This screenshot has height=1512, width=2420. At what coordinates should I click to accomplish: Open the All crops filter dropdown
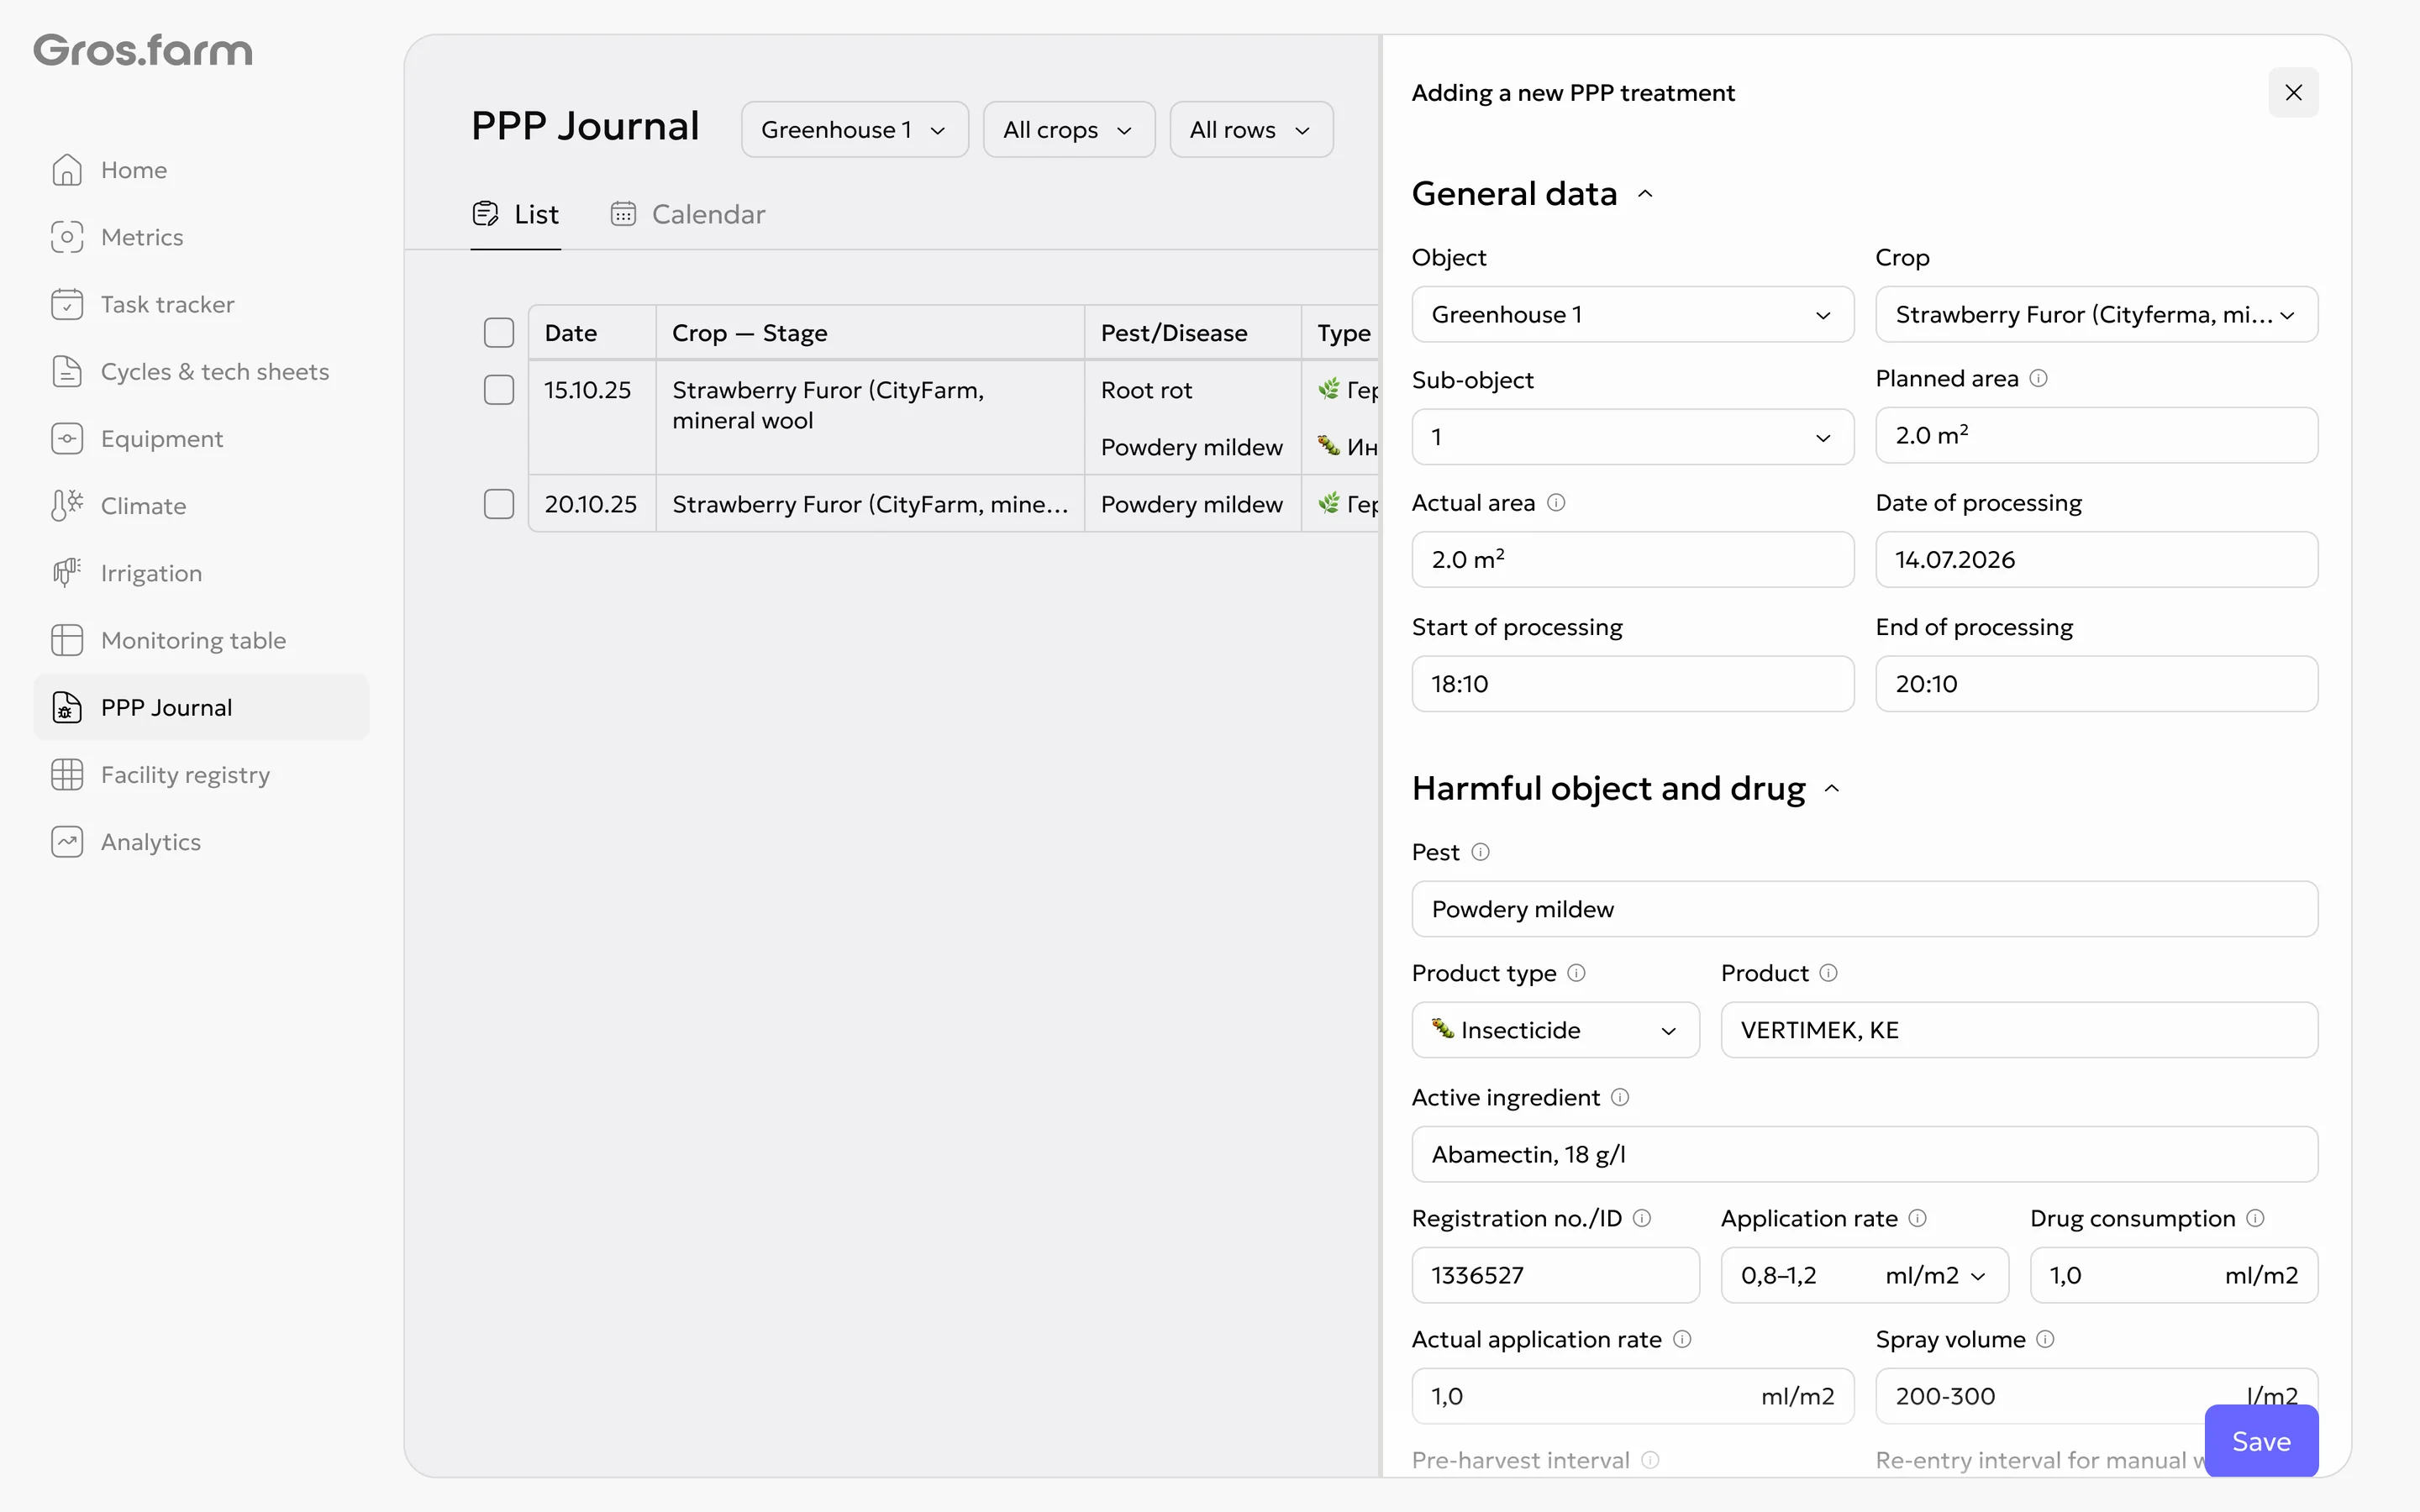(1069, 129)
